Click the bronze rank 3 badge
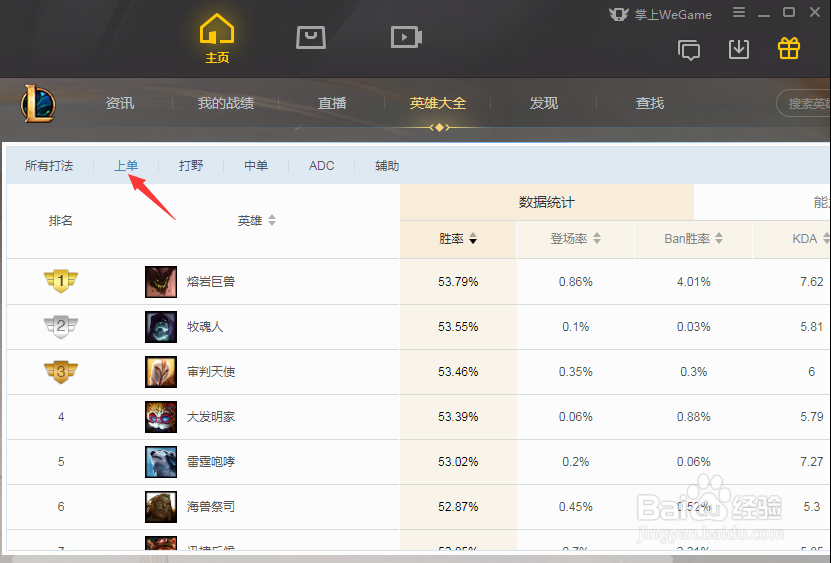This screenshot has height=563, width=831. [x=61, y=371]
